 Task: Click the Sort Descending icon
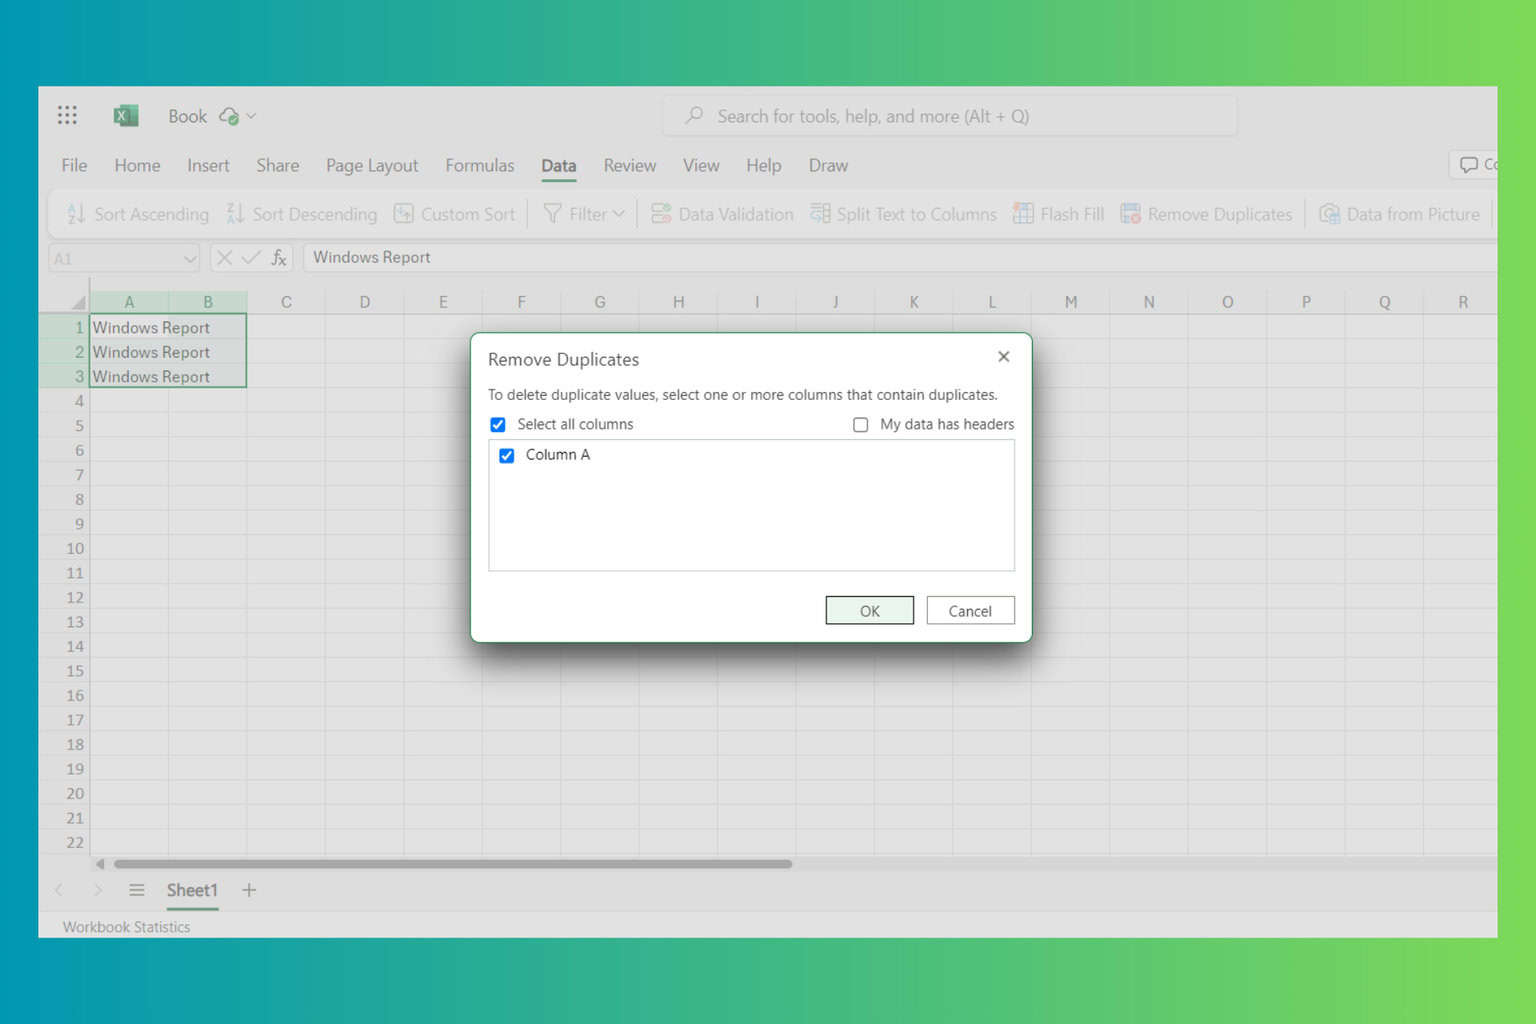point(235,214)
